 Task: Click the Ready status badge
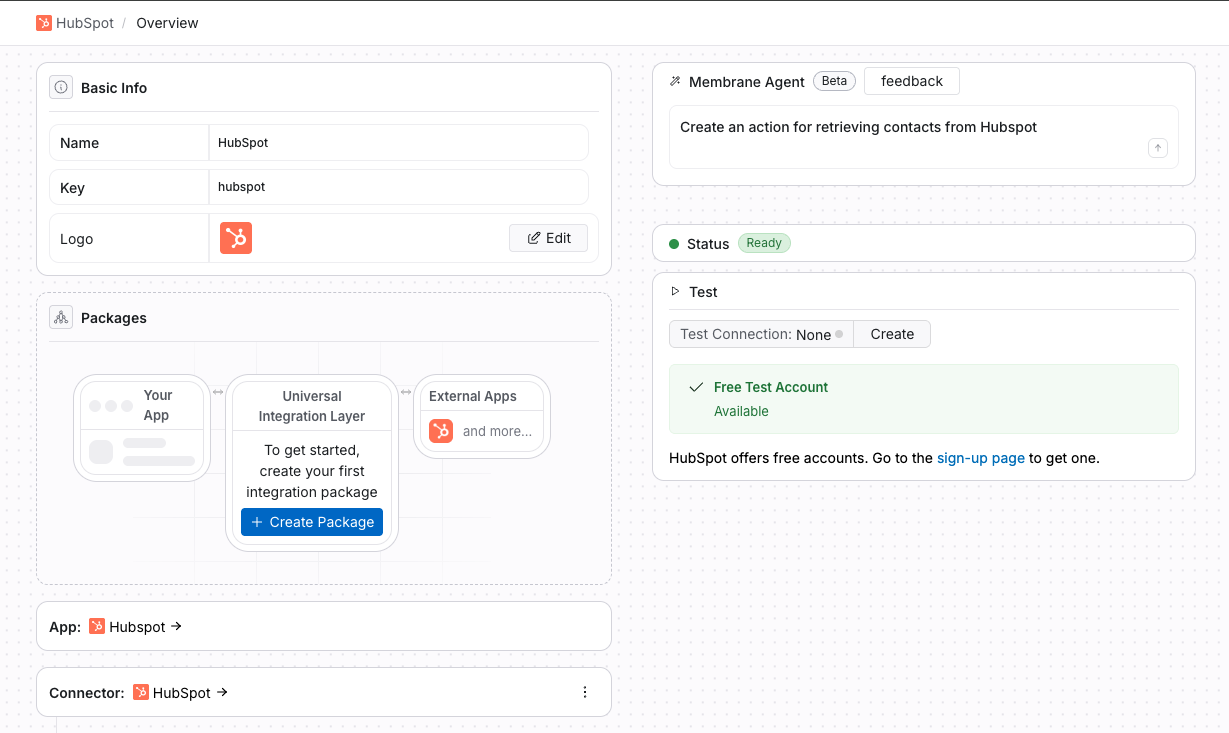[764, 243]
